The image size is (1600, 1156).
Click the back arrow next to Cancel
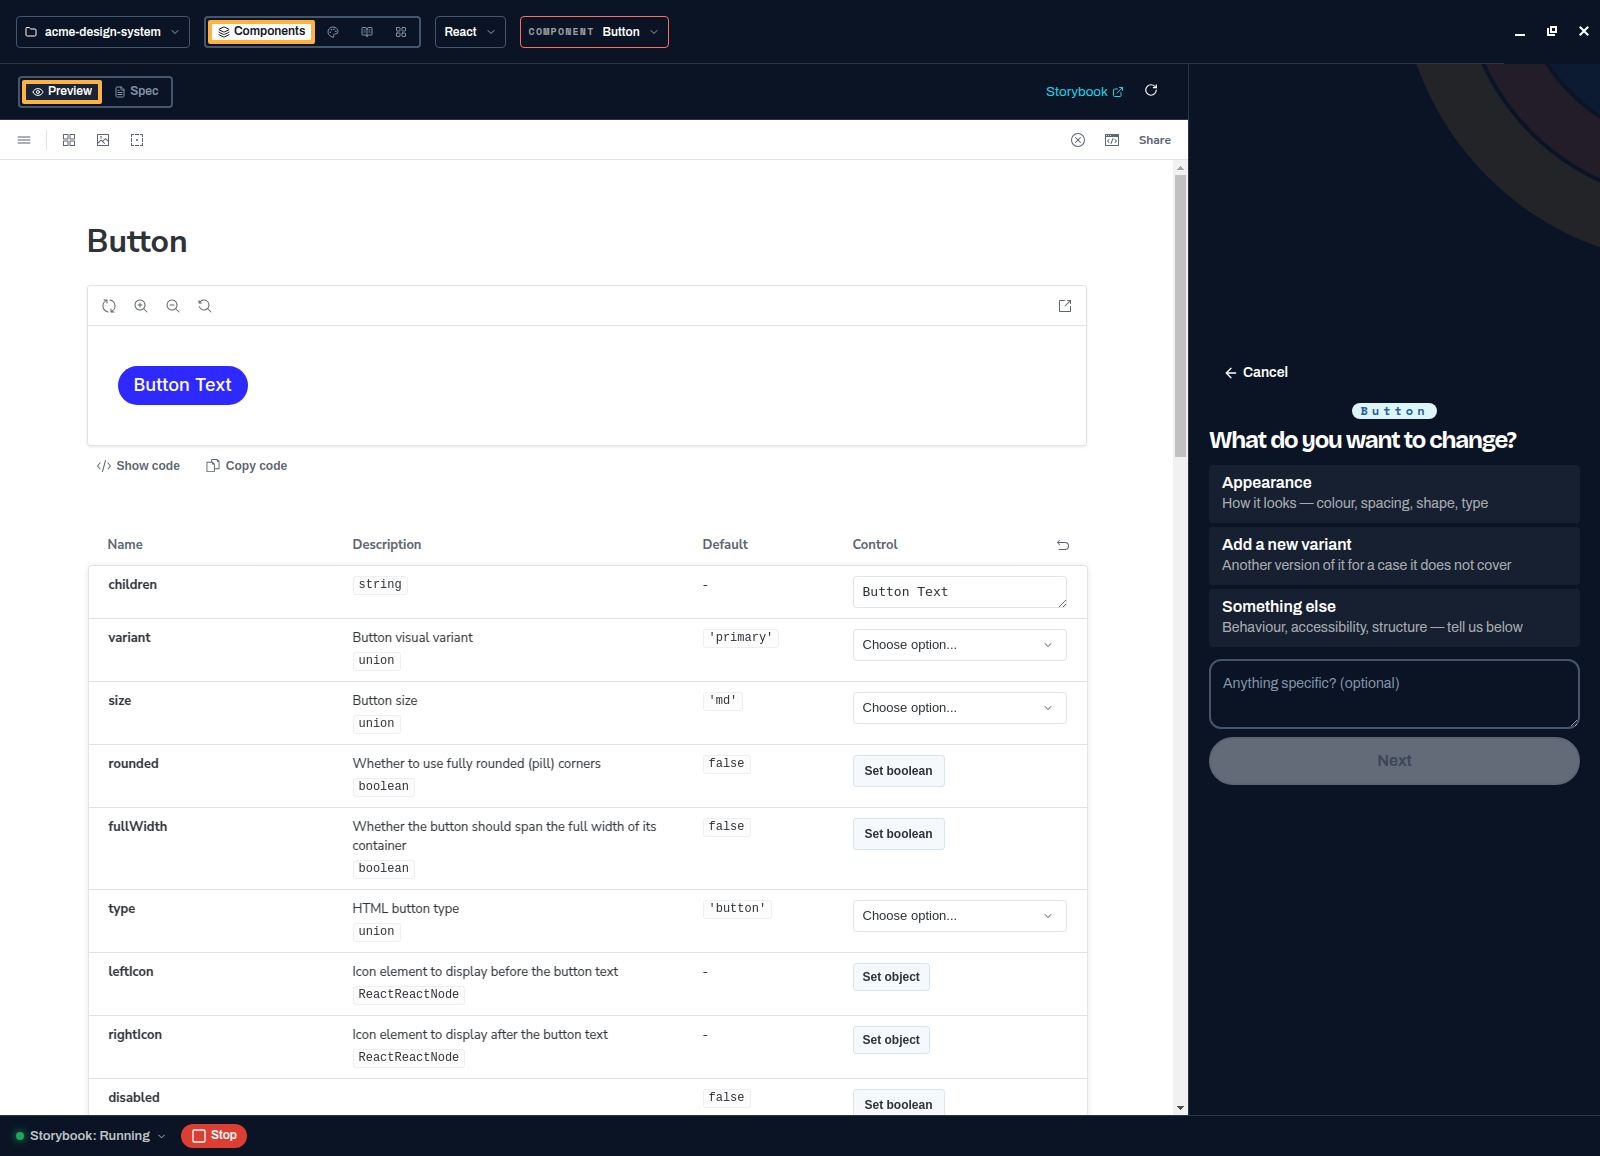coord(1231,373)
